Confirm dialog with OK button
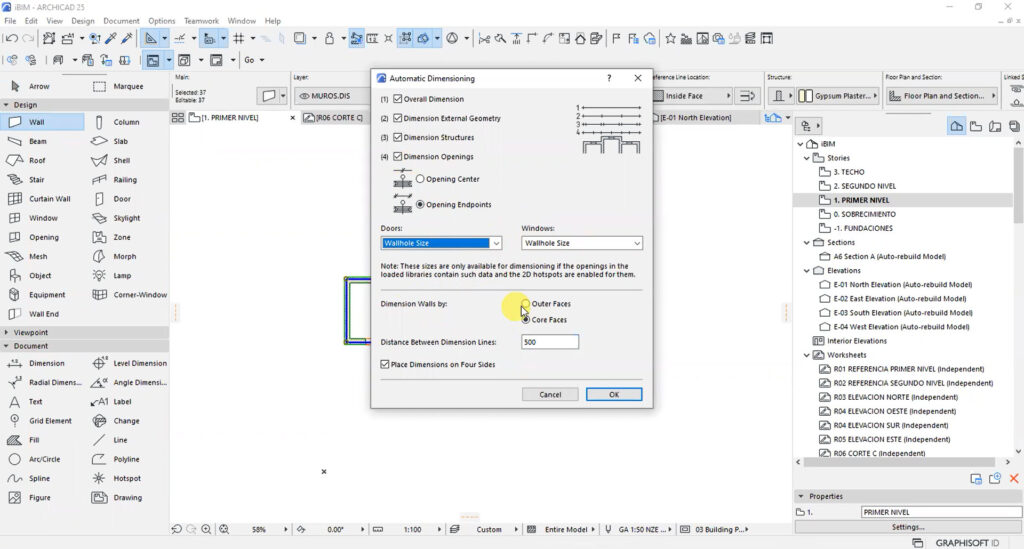 click(x=614, y=394)
